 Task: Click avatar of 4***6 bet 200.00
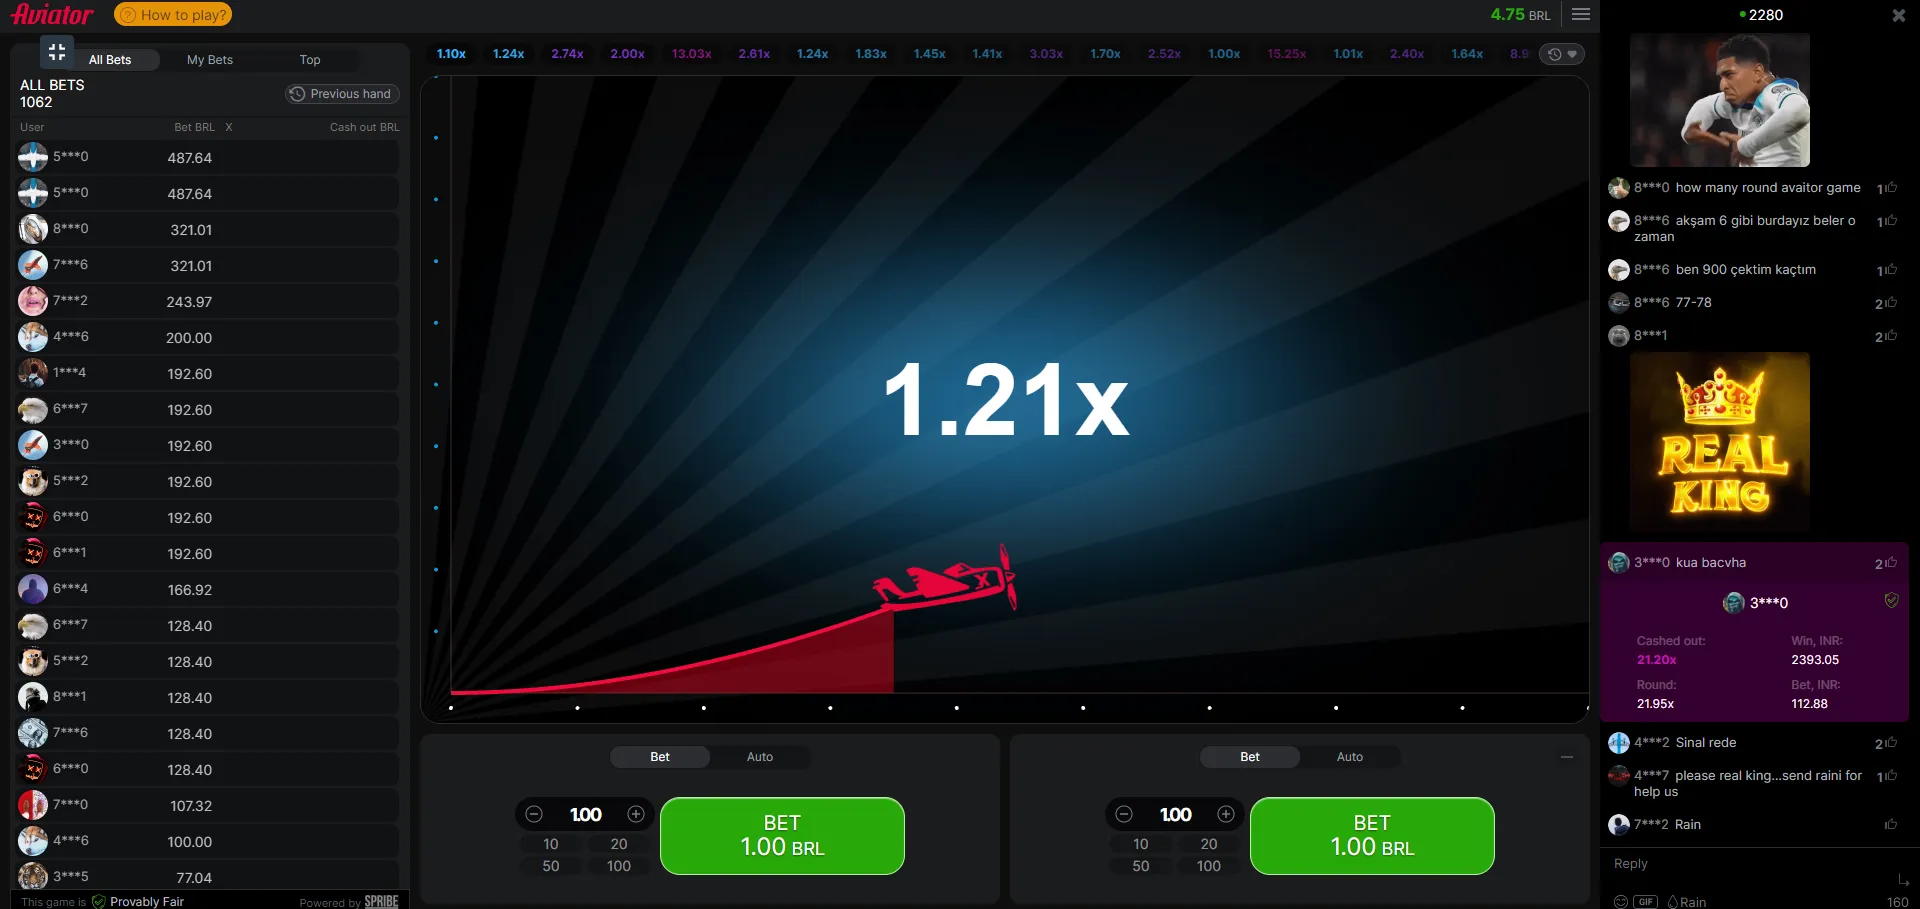(x=33, y=336)
